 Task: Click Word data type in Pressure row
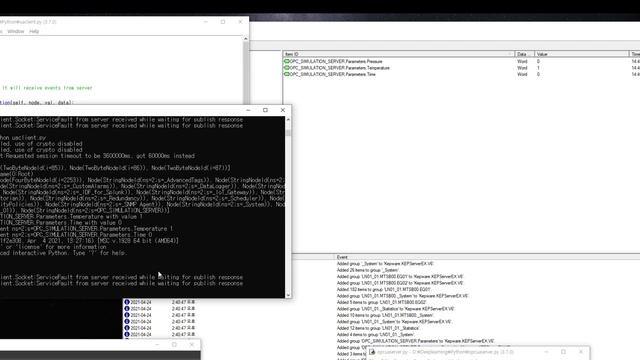pyautogui.click(x=522, y=61)
